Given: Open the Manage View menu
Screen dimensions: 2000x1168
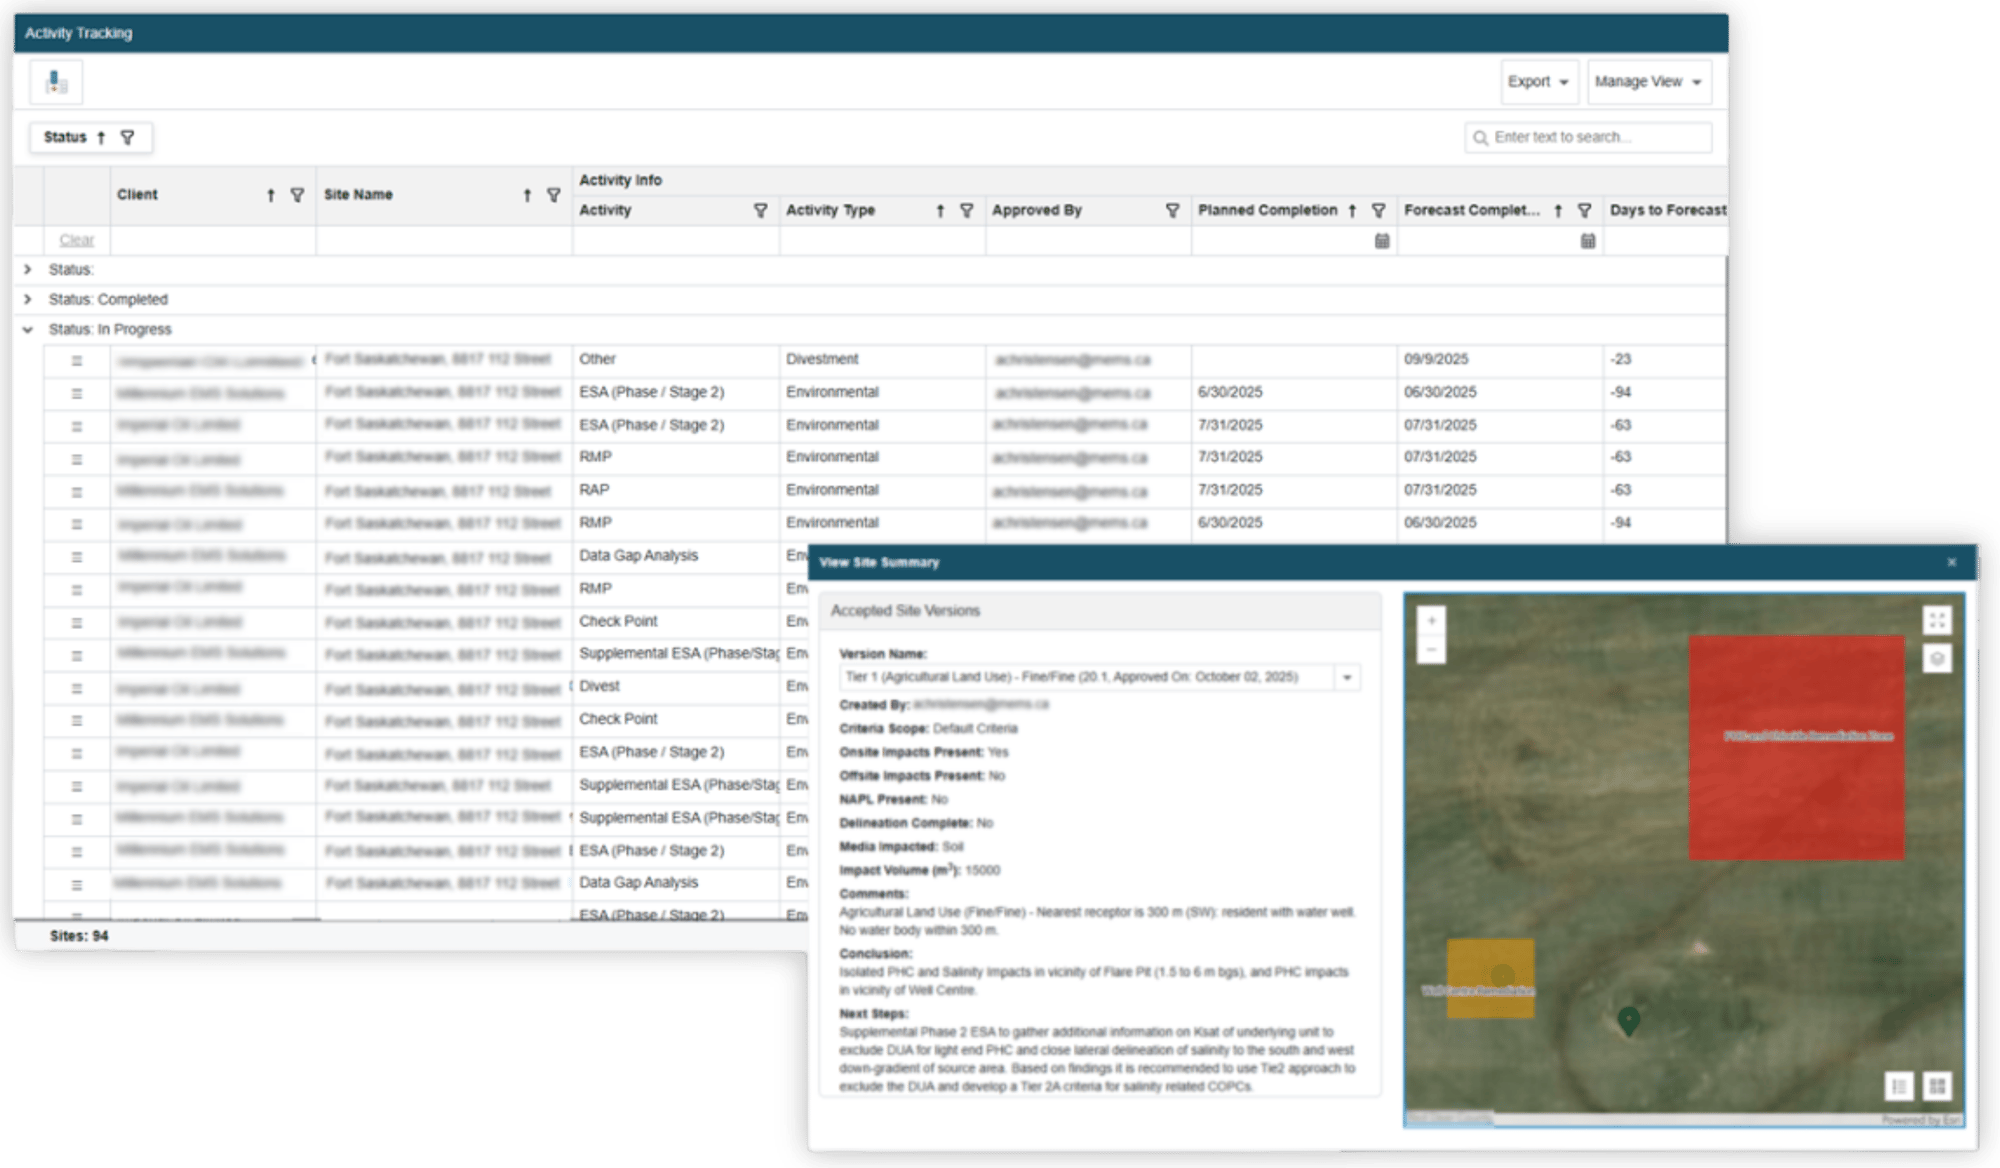Looking at the screenshot, I should (1648, 81).
